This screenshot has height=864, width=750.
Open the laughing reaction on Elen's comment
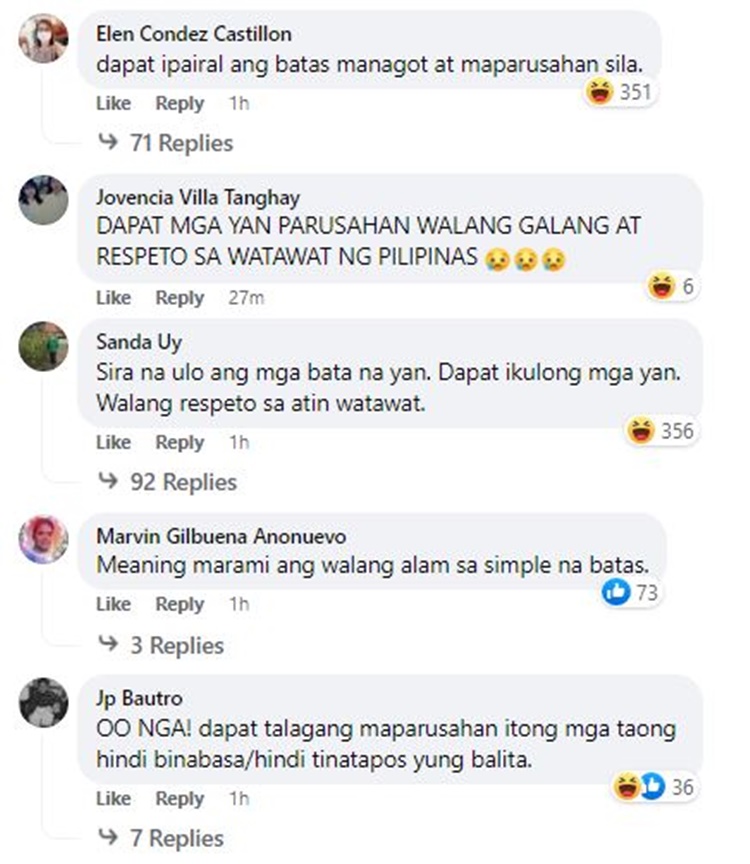[x=619, y=91]
